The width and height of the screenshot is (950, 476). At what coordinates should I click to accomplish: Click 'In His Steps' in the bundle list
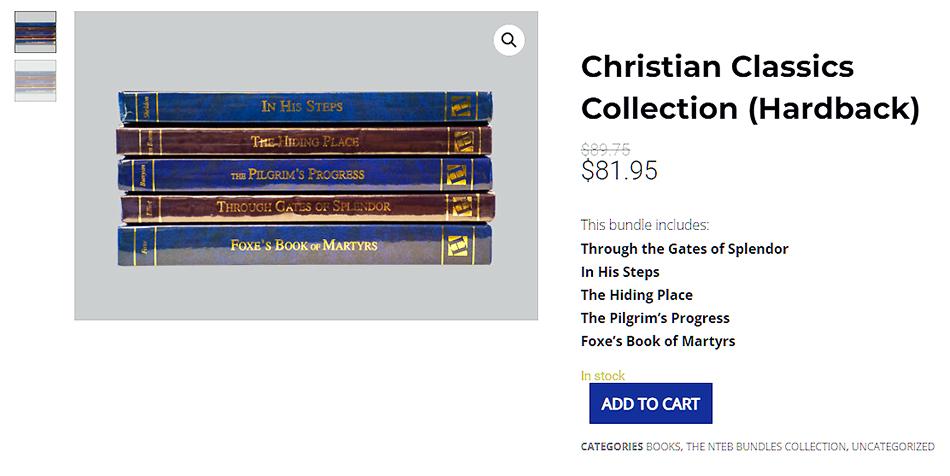coord(620,272)
